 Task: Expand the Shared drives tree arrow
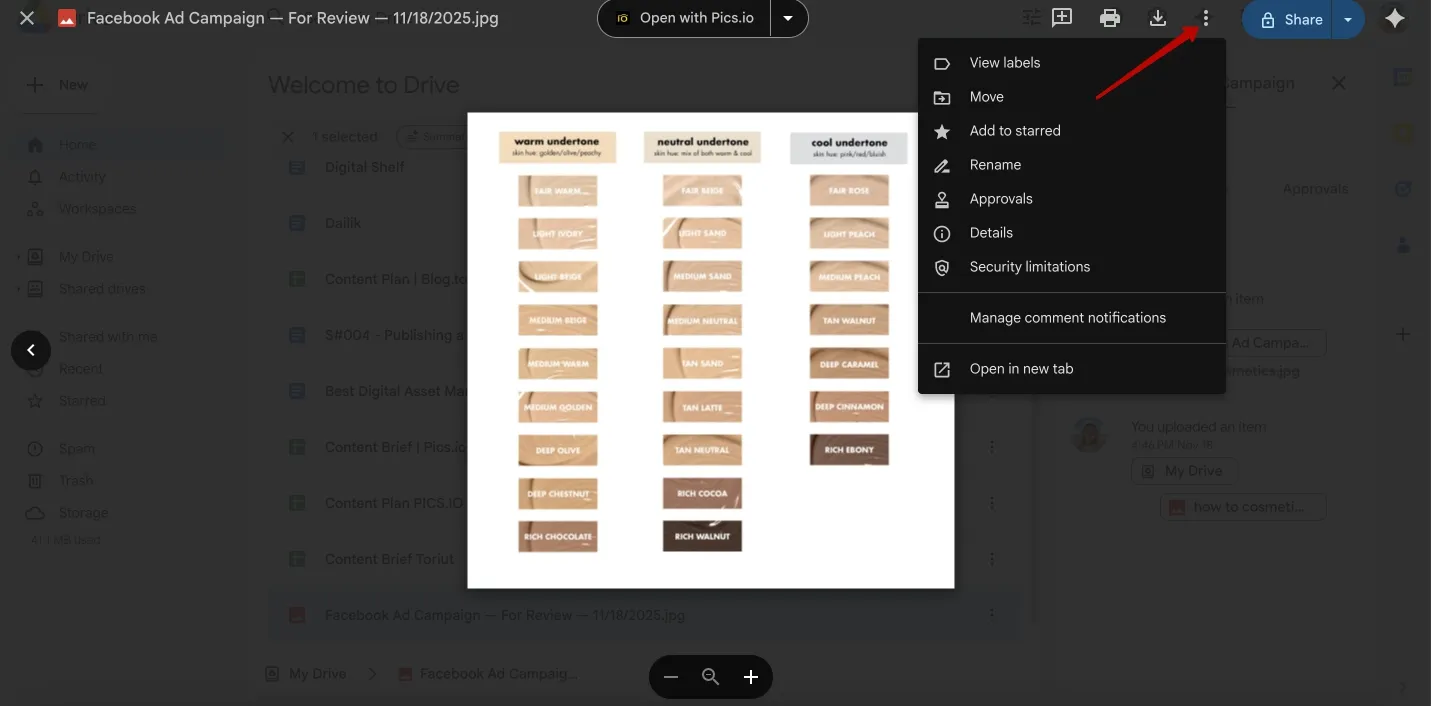click(x=17, y=289)
